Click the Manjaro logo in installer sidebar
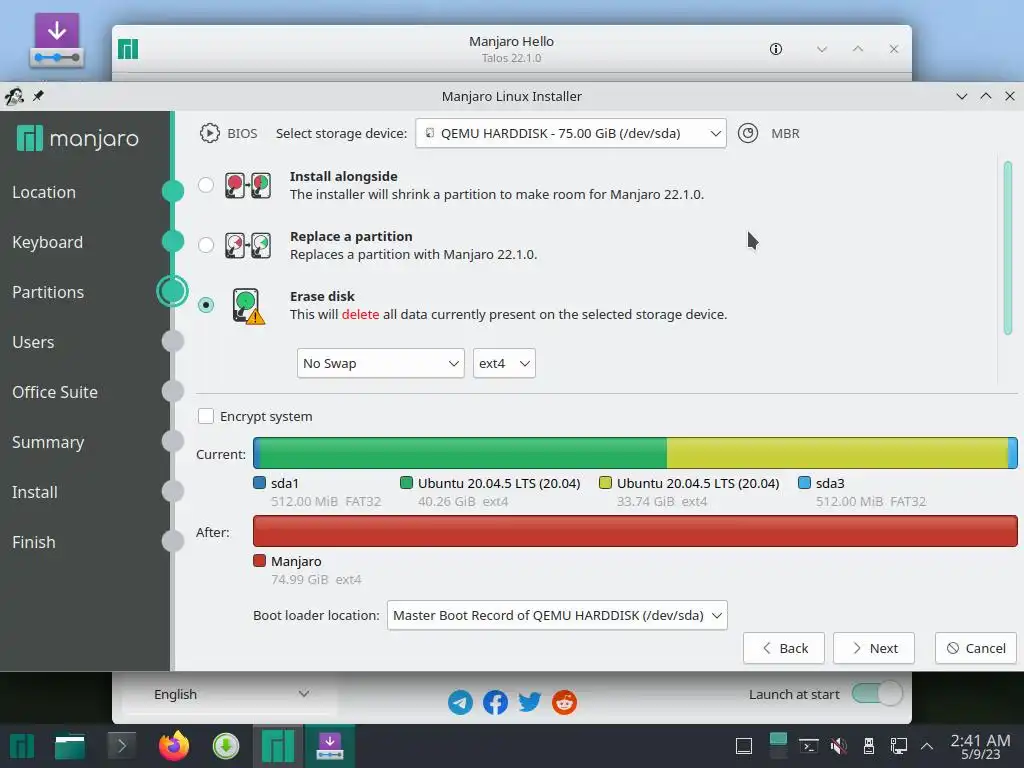 pyautogui.click(x=78, y=138)
